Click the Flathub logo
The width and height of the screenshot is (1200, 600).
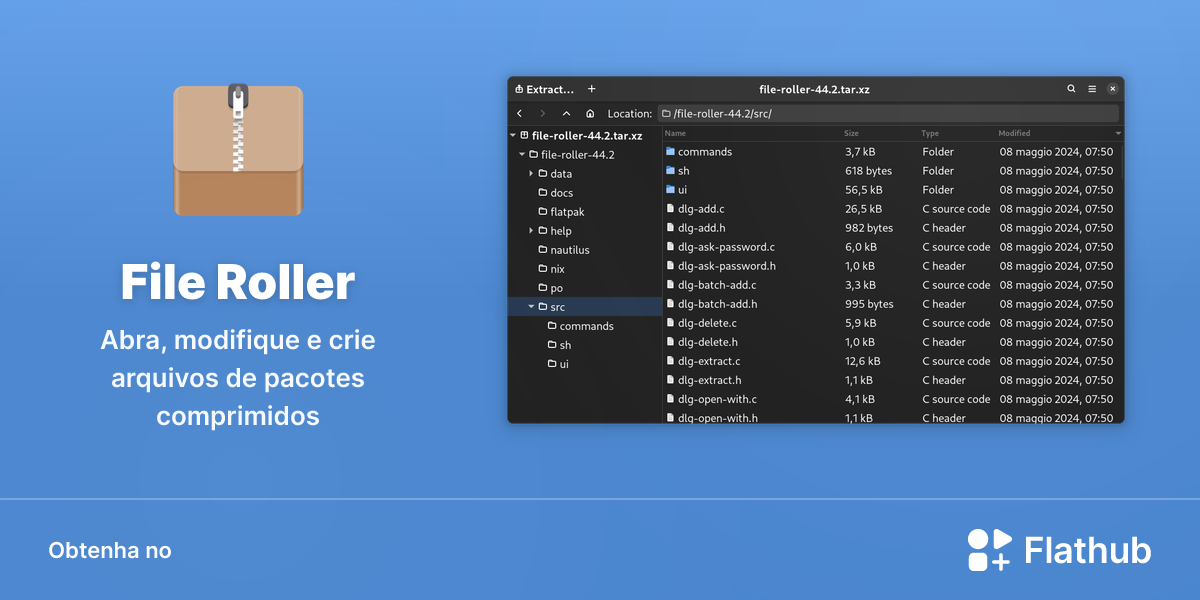pyautogui.click(x=1059, y=550)
